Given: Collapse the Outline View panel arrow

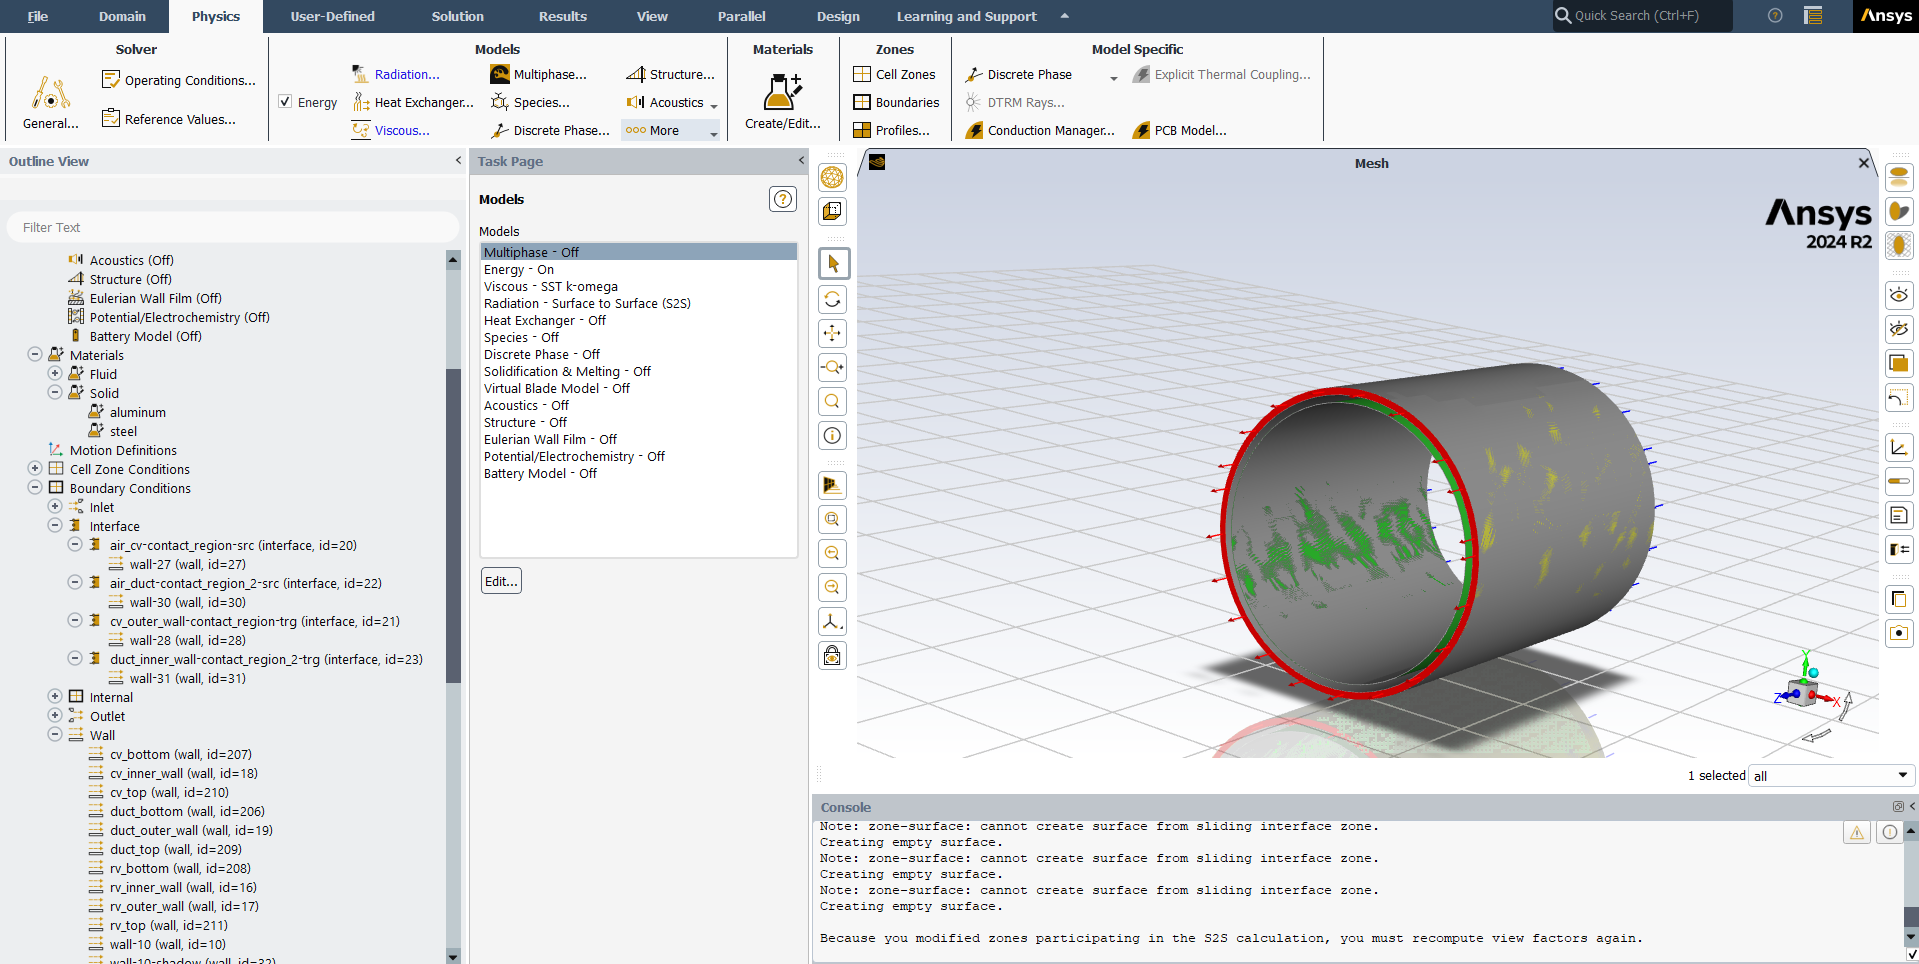Looking at the screenshot, I should (x=458, y=160).
